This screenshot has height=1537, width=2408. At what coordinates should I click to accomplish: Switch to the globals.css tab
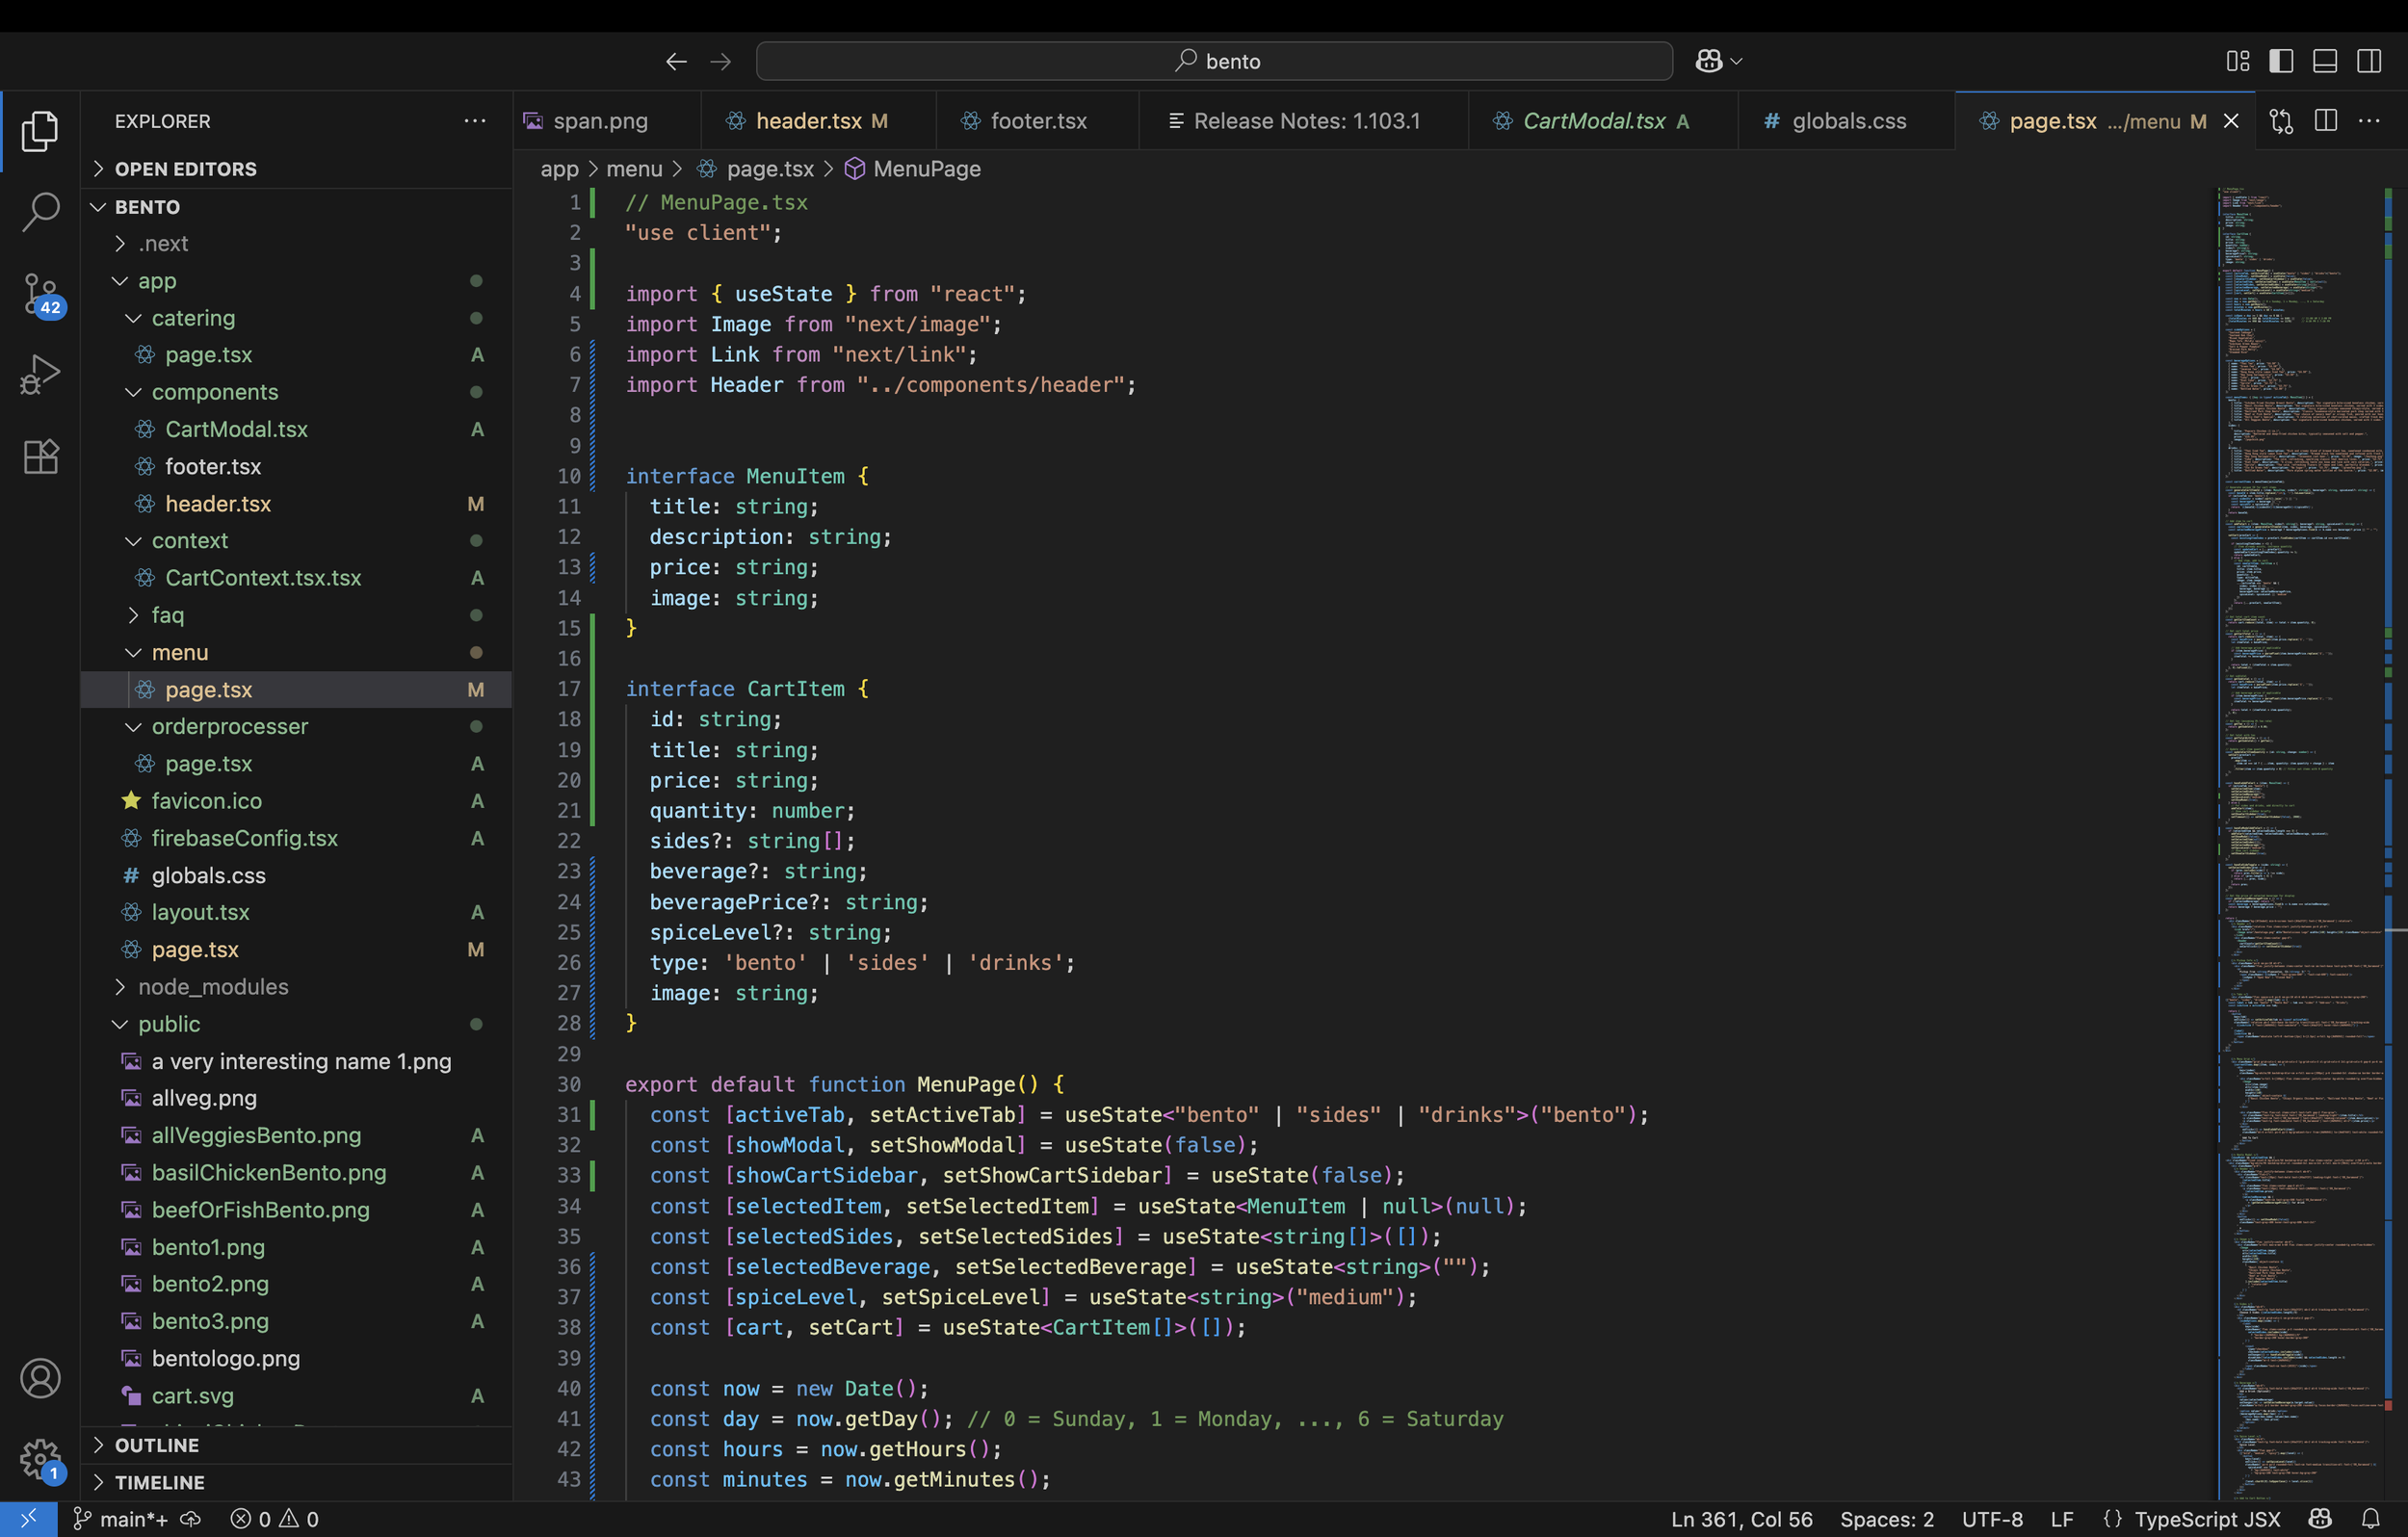point(1848,121)
